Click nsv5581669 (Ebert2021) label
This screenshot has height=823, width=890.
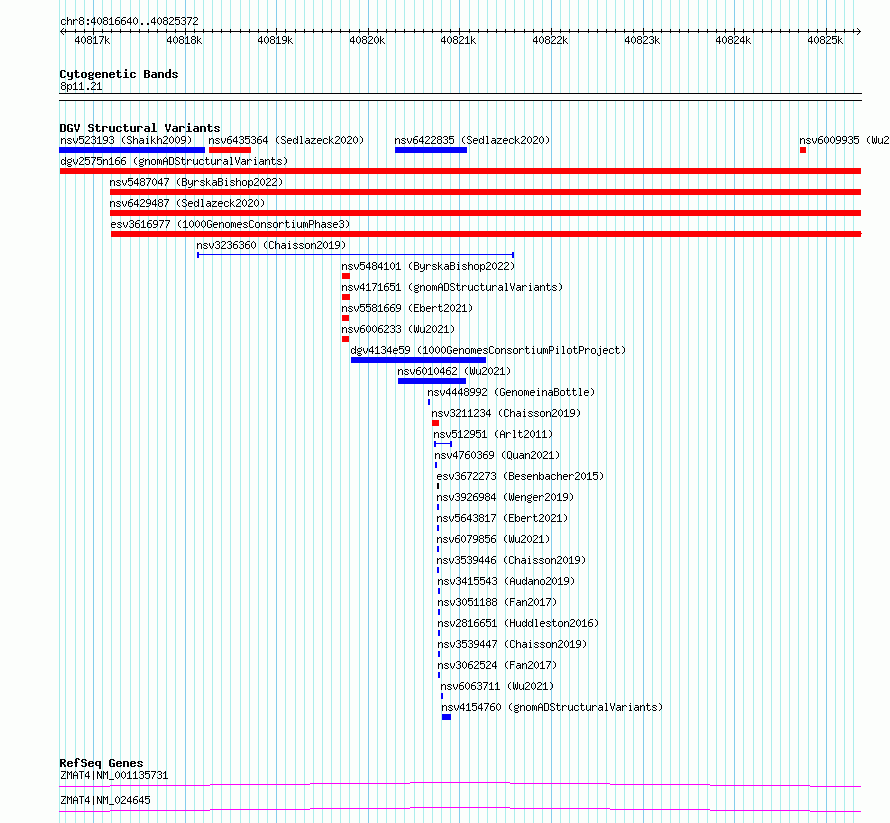click(x=407, y=308)
